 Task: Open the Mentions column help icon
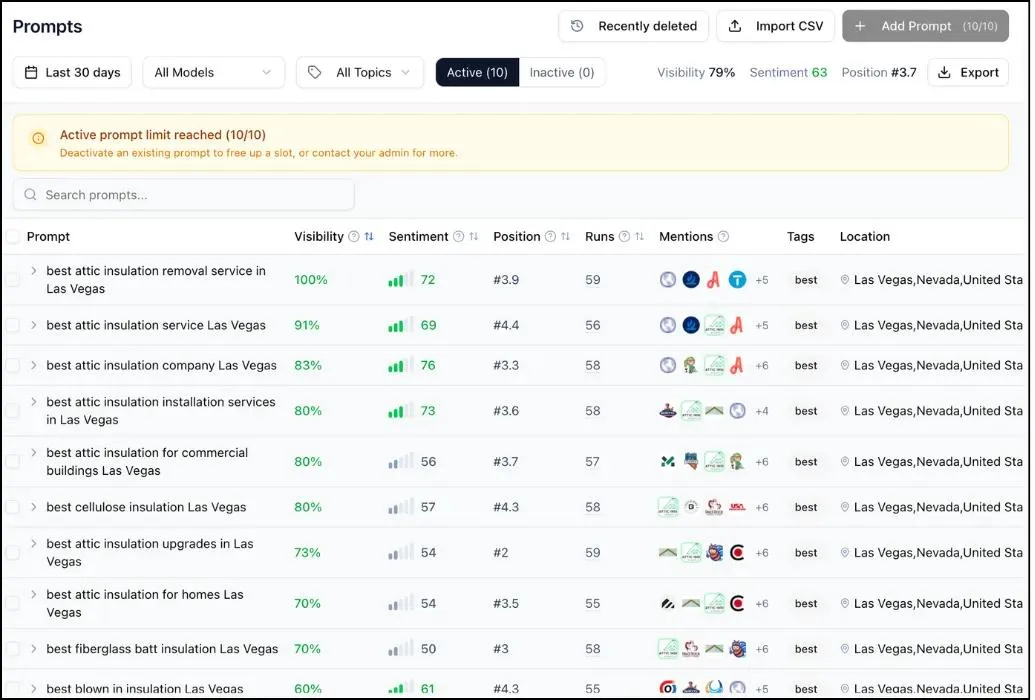(x=723, y=236)
